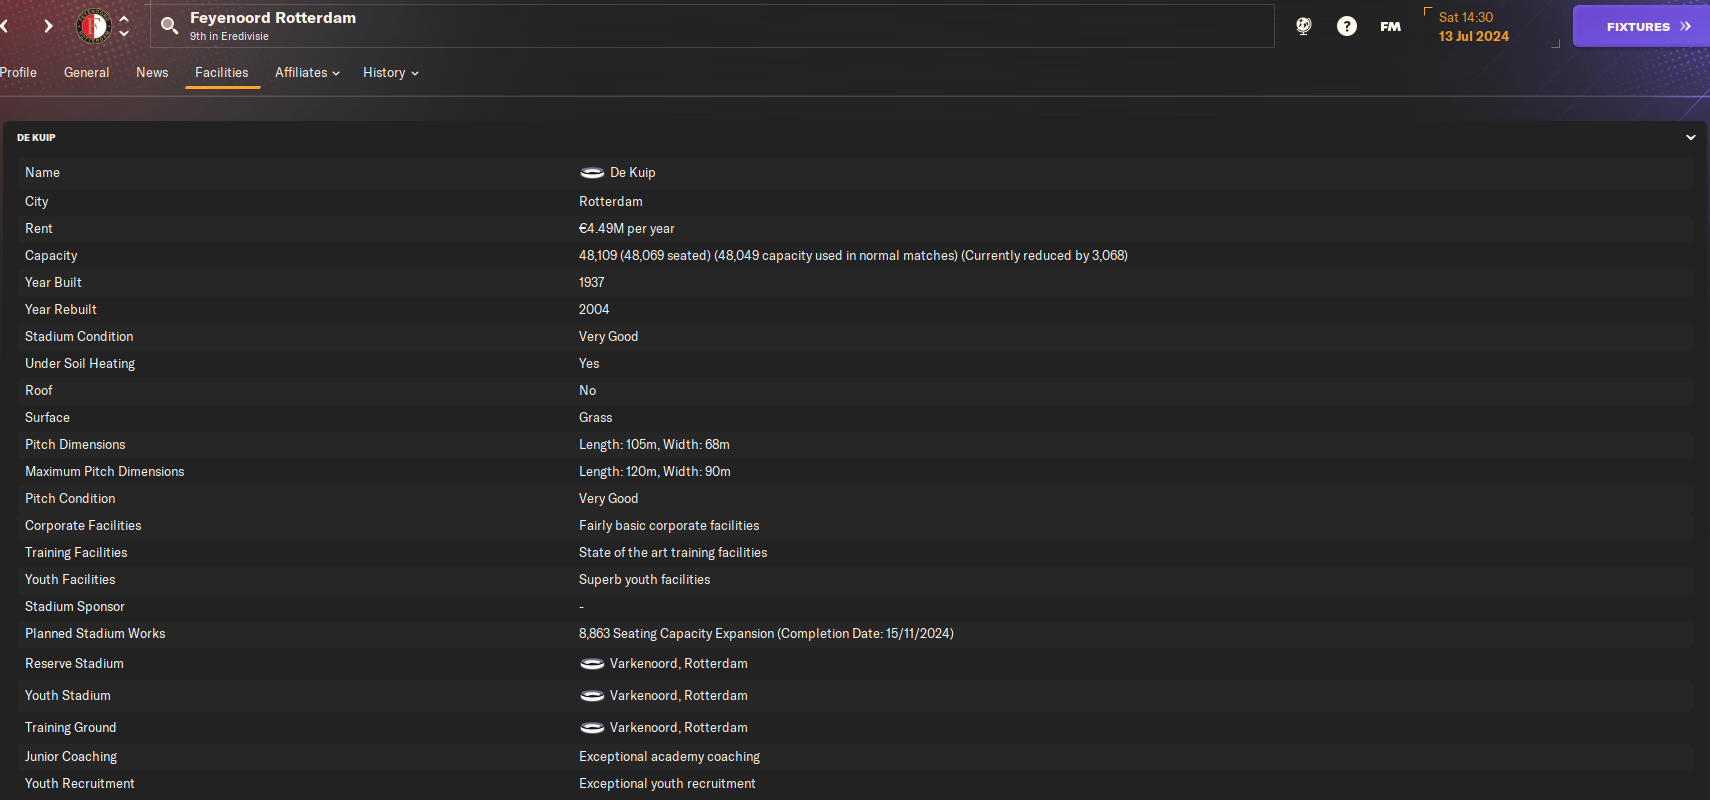Open the General tab
1710x800 pixels.
click(86, 73)
